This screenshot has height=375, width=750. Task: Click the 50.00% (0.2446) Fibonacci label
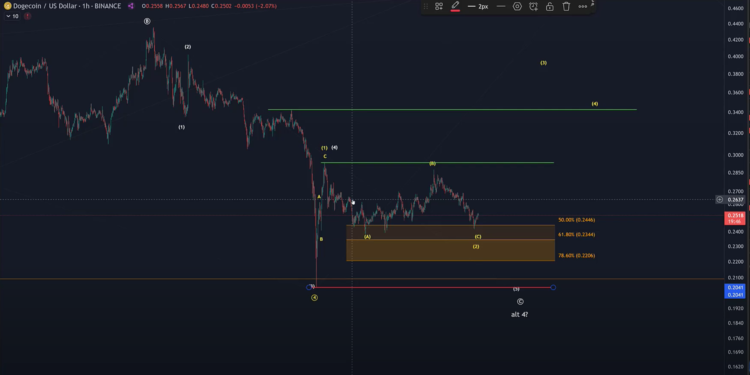[x=576, y=220]
